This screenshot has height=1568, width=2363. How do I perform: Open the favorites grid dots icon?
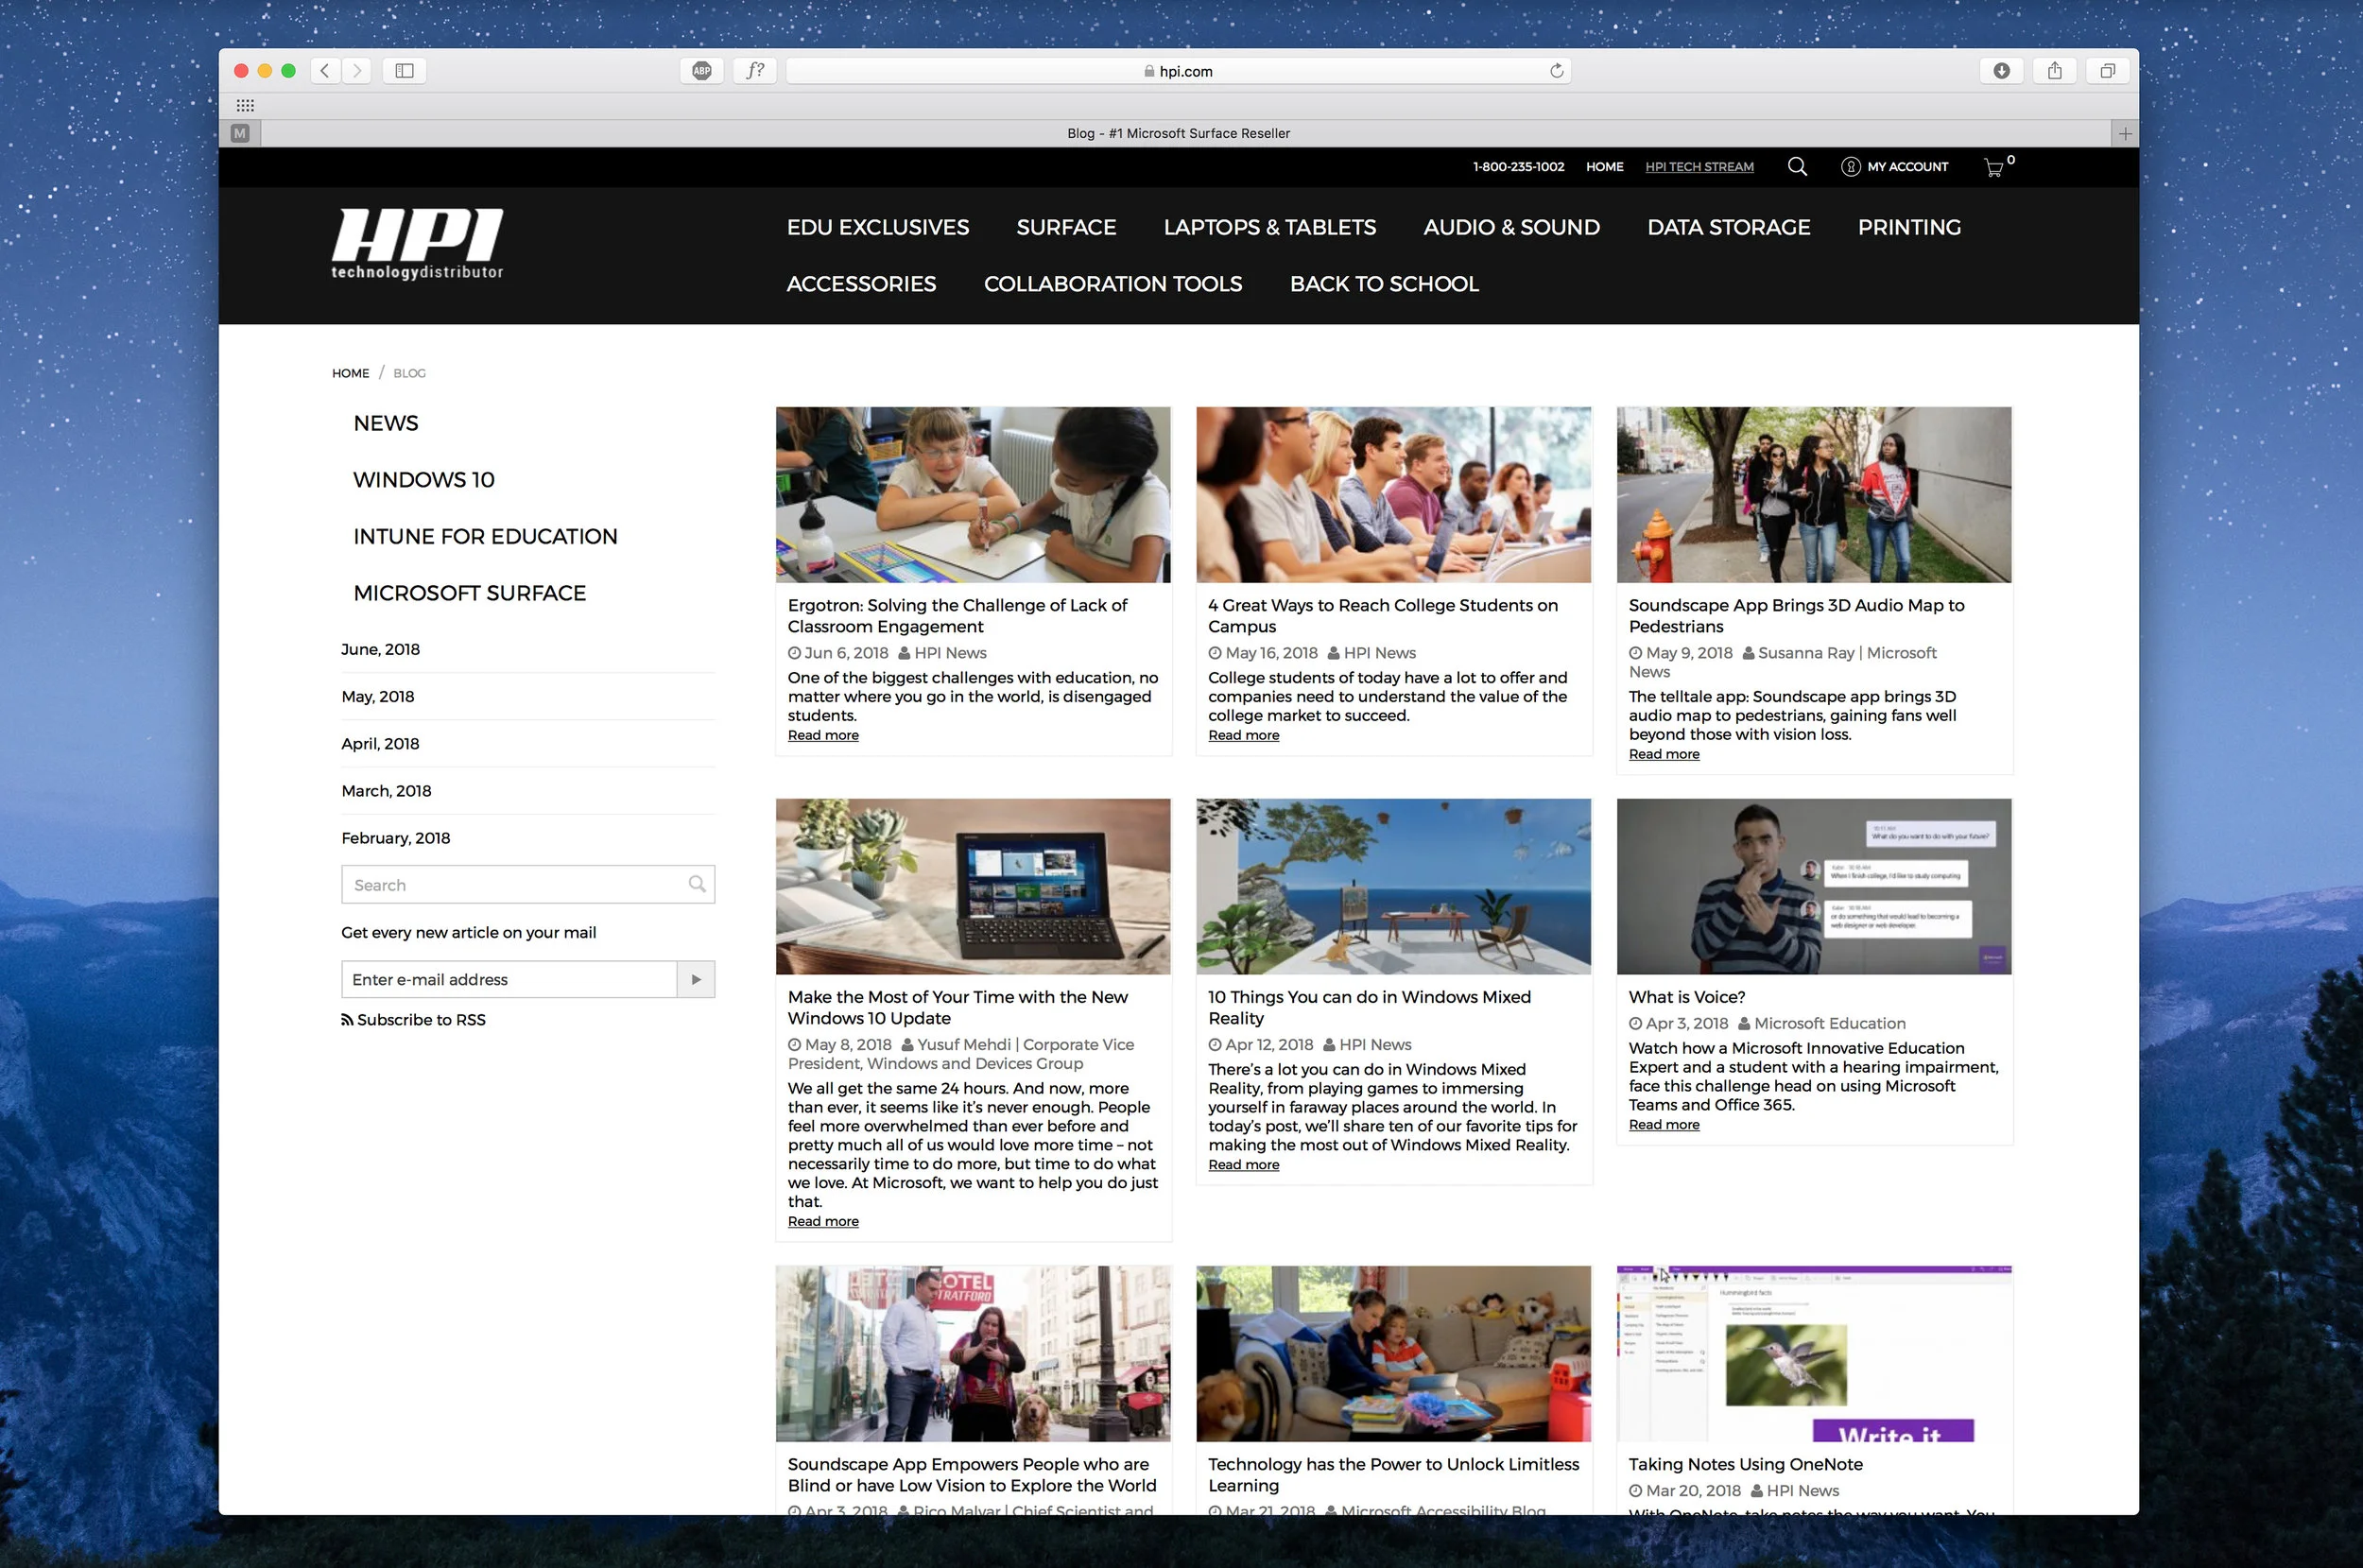pyautogui.click(x=245, y=105)
